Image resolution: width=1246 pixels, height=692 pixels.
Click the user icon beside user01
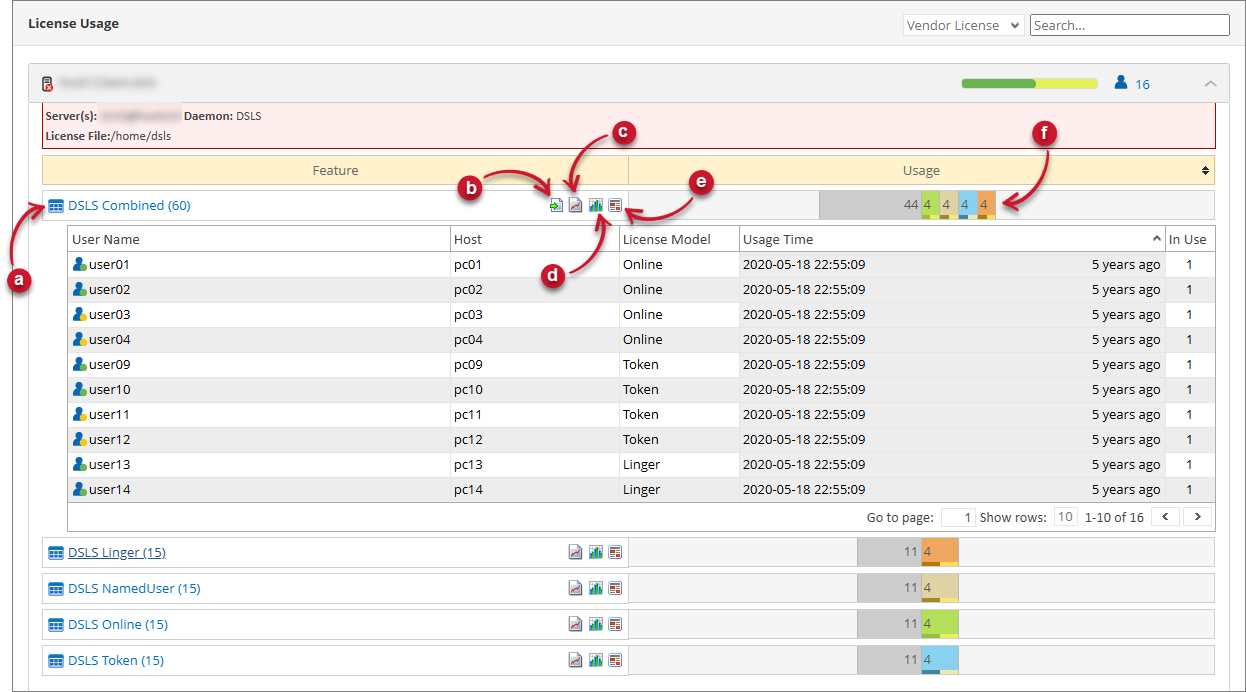(x=80, y=265)
